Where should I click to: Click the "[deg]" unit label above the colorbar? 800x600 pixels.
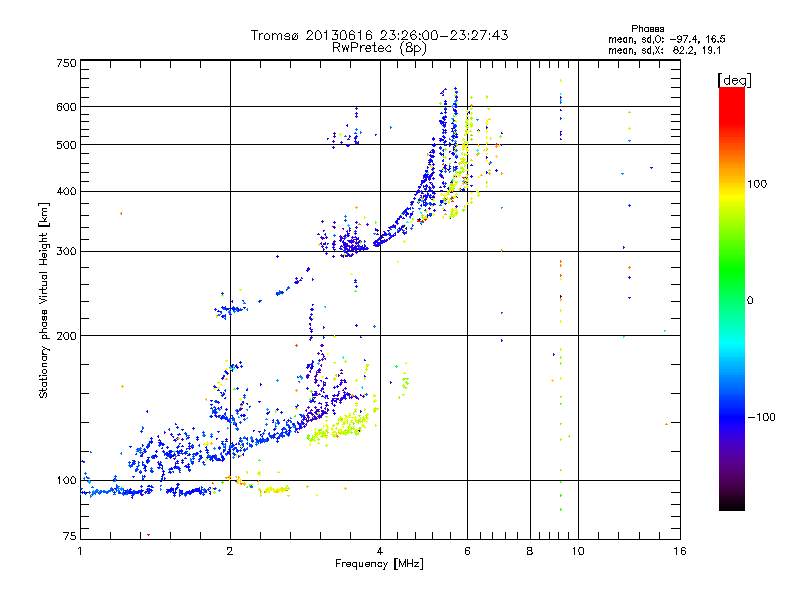click(x=734, y=80)
